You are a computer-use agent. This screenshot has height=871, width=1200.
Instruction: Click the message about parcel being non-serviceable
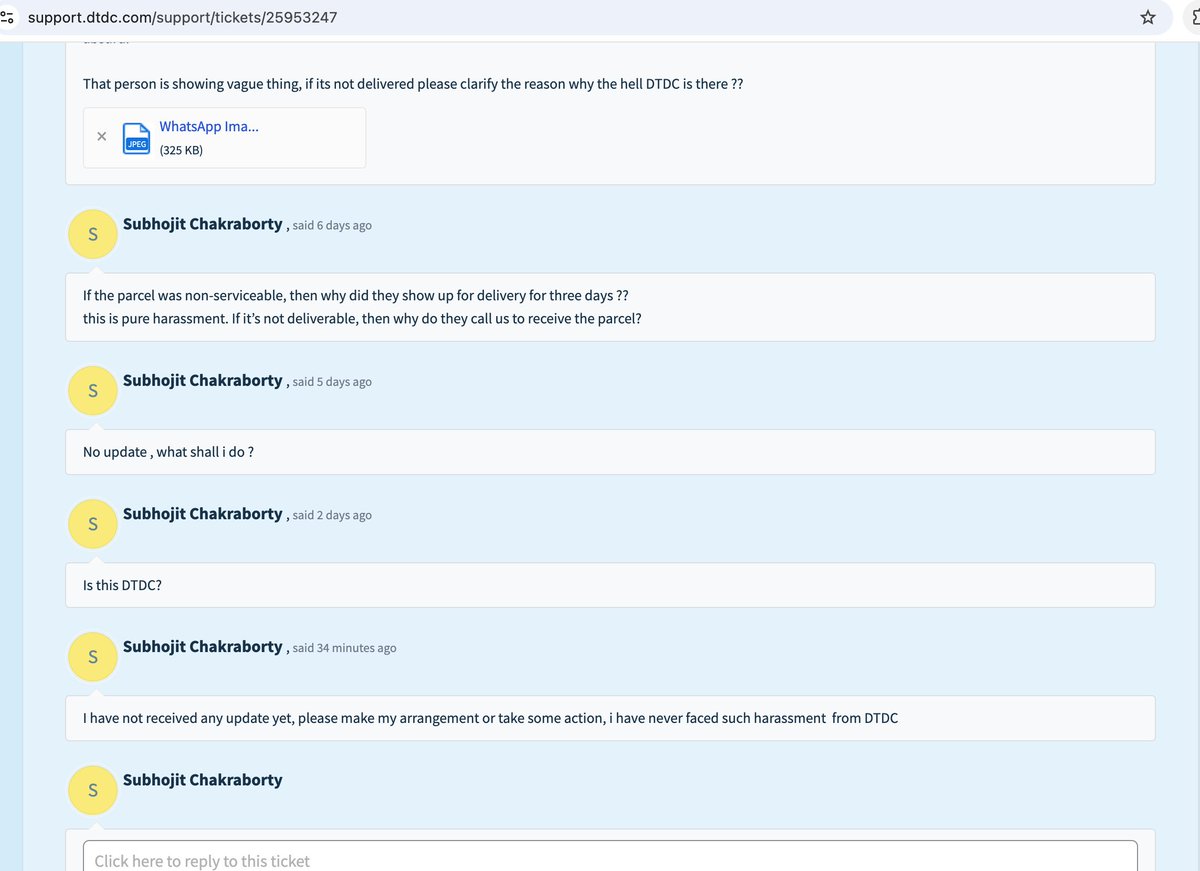(x=355, y=296)
